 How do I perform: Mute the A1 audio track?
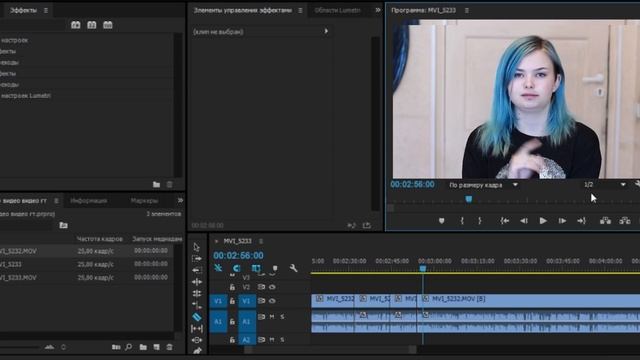272,317
